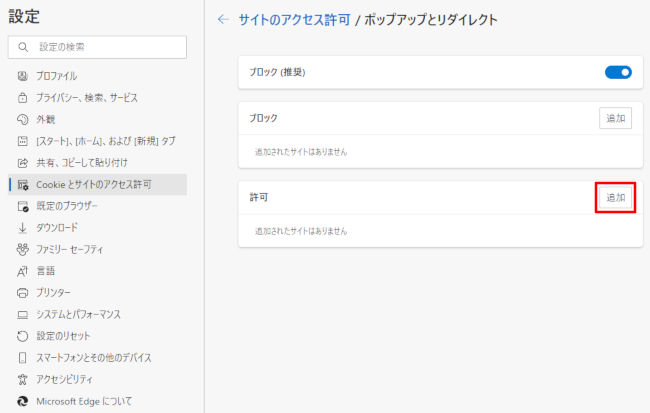Toggle the ブロック (推奨) switch off

618,72
